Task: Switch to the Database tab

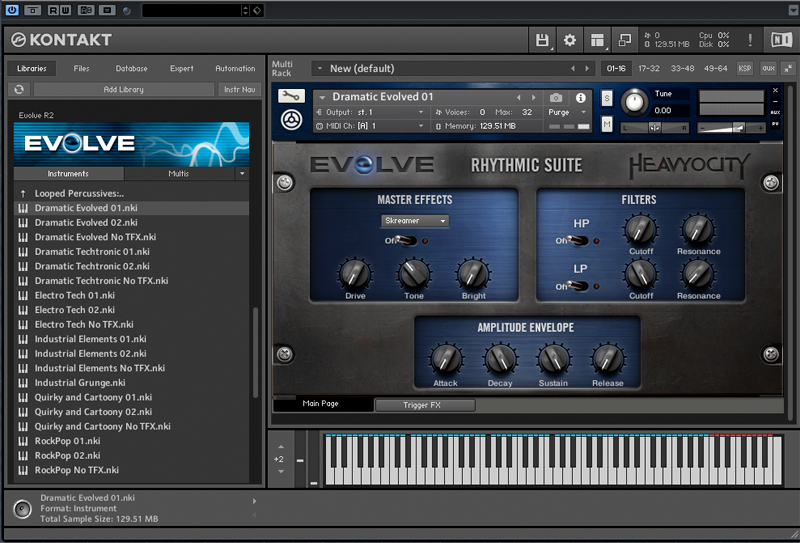Action: (132, 68)
